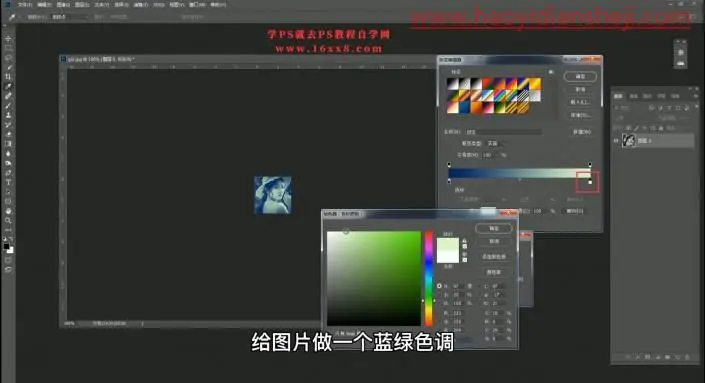Image resolution: width=705 pixels, height=383 pixels.
Task: Click 确定 in the color picker dialog
Action: pos(494,228)
